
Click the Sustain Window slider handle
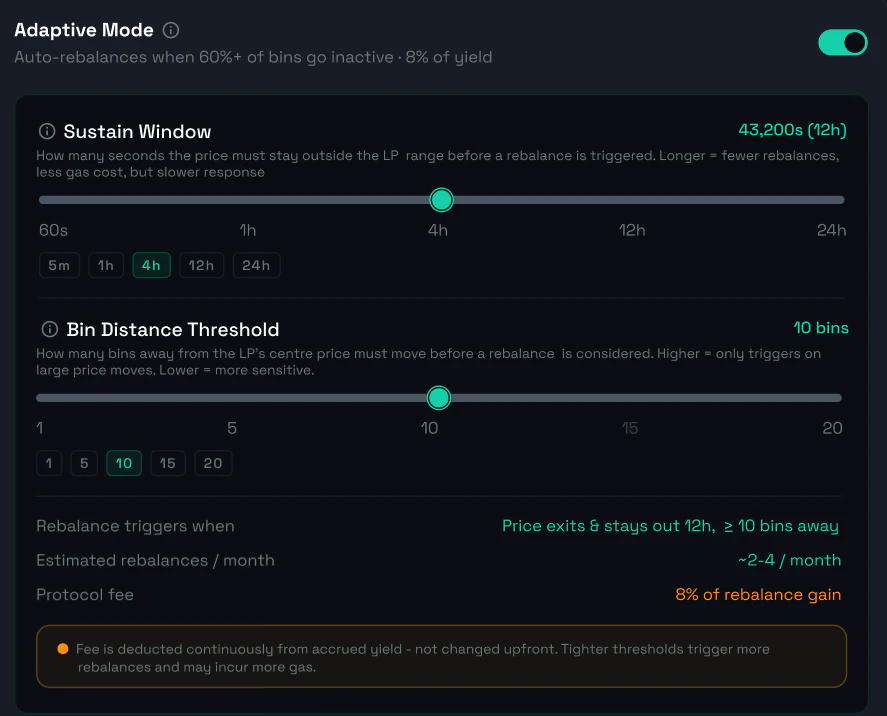(441, 199)
